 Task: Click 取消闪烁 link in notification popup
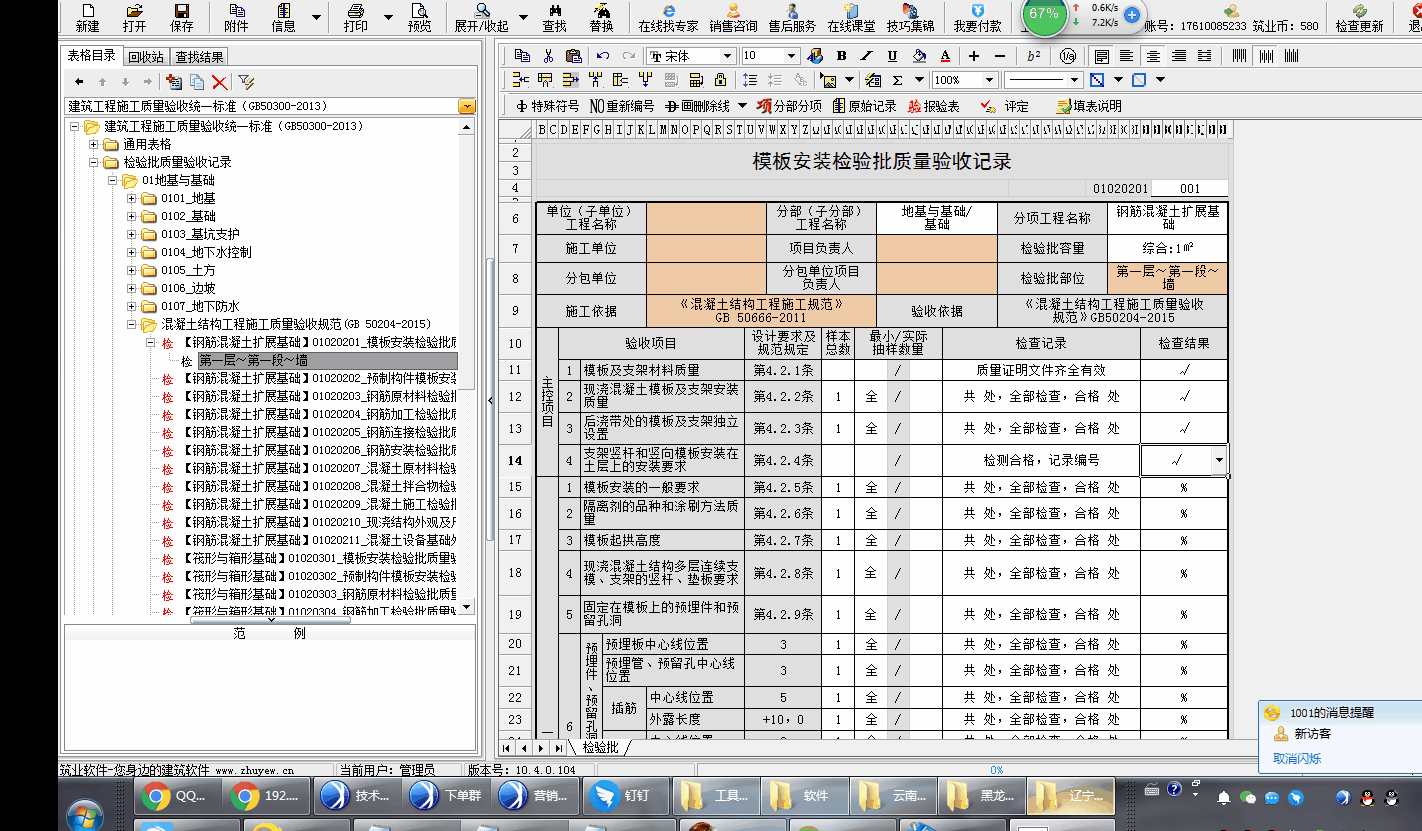[x=1296, y=758]
